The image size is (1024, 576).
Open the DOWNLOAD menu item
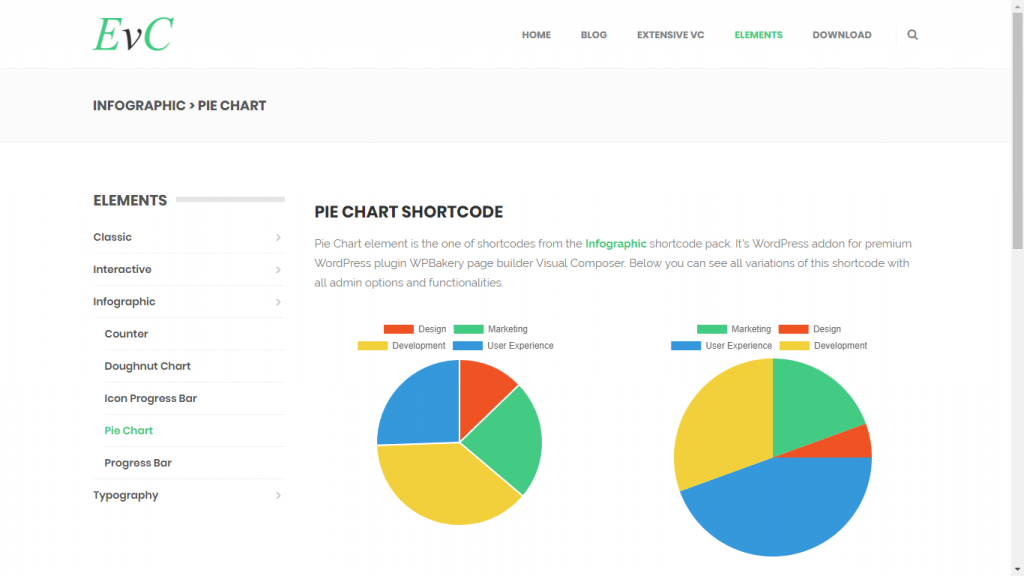tap(842, 35)
